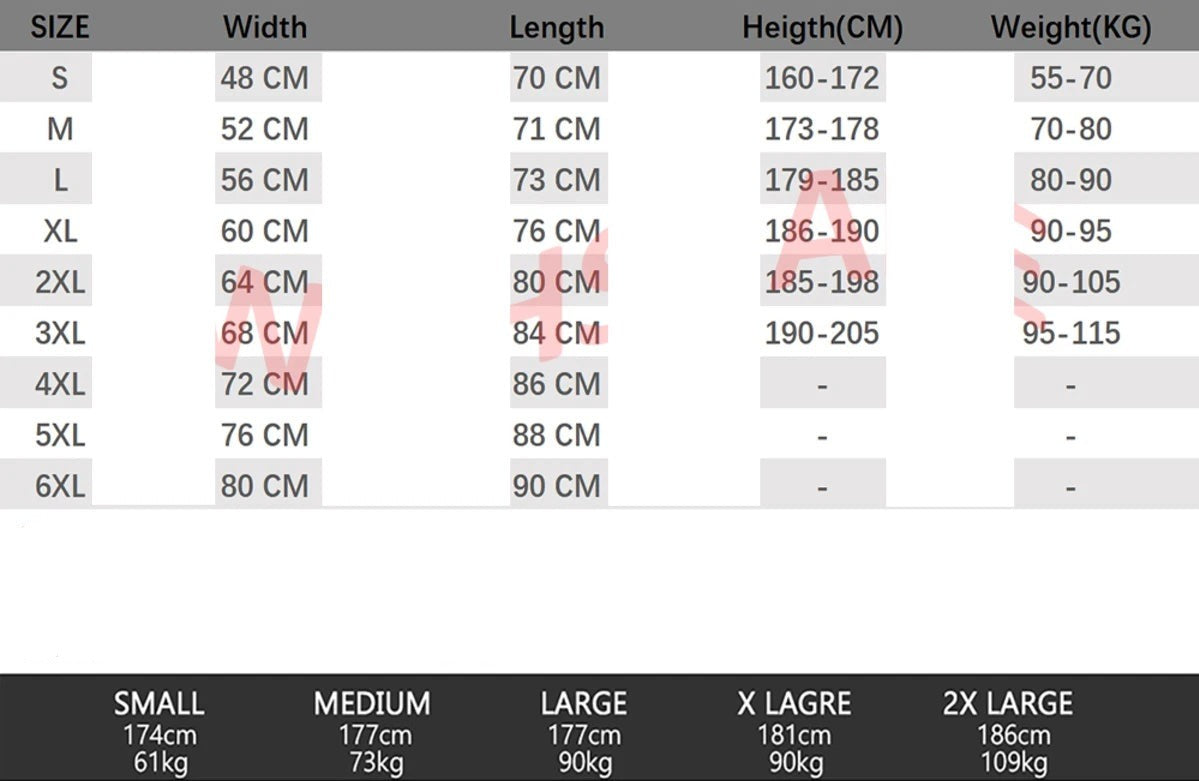
Task: Select the 70 CM length cell
Action: click(x=556, y=78)
